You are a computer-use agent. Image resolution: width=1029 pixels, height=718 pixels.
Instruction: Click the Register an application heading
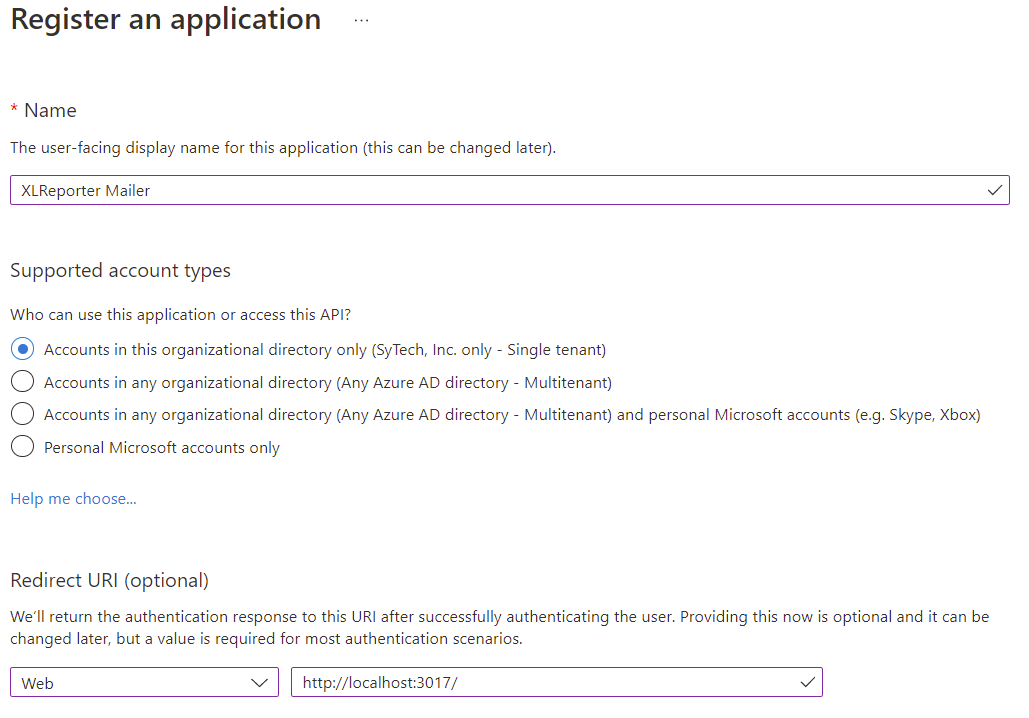tap(166, 20)
